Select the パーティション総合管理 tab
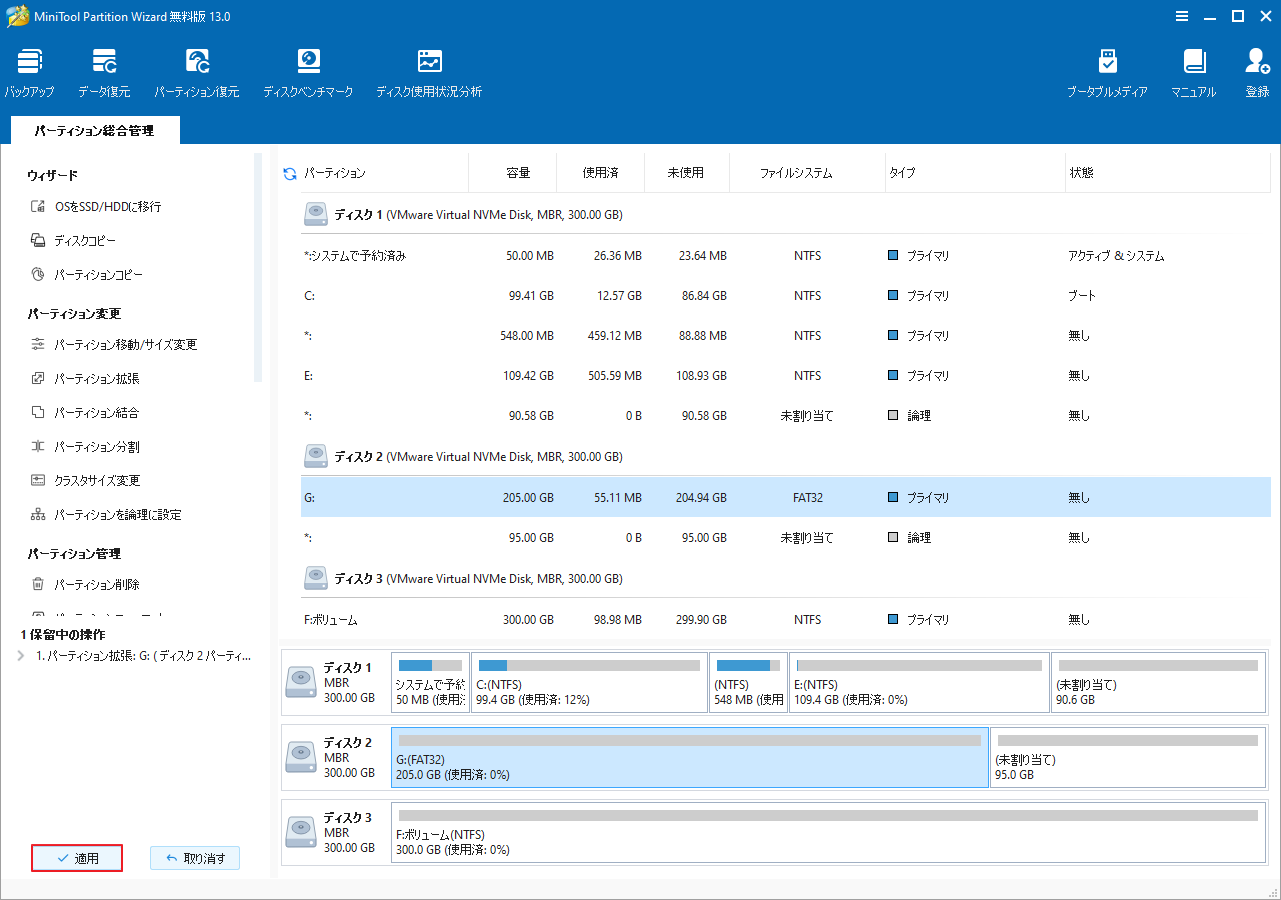 94,130
